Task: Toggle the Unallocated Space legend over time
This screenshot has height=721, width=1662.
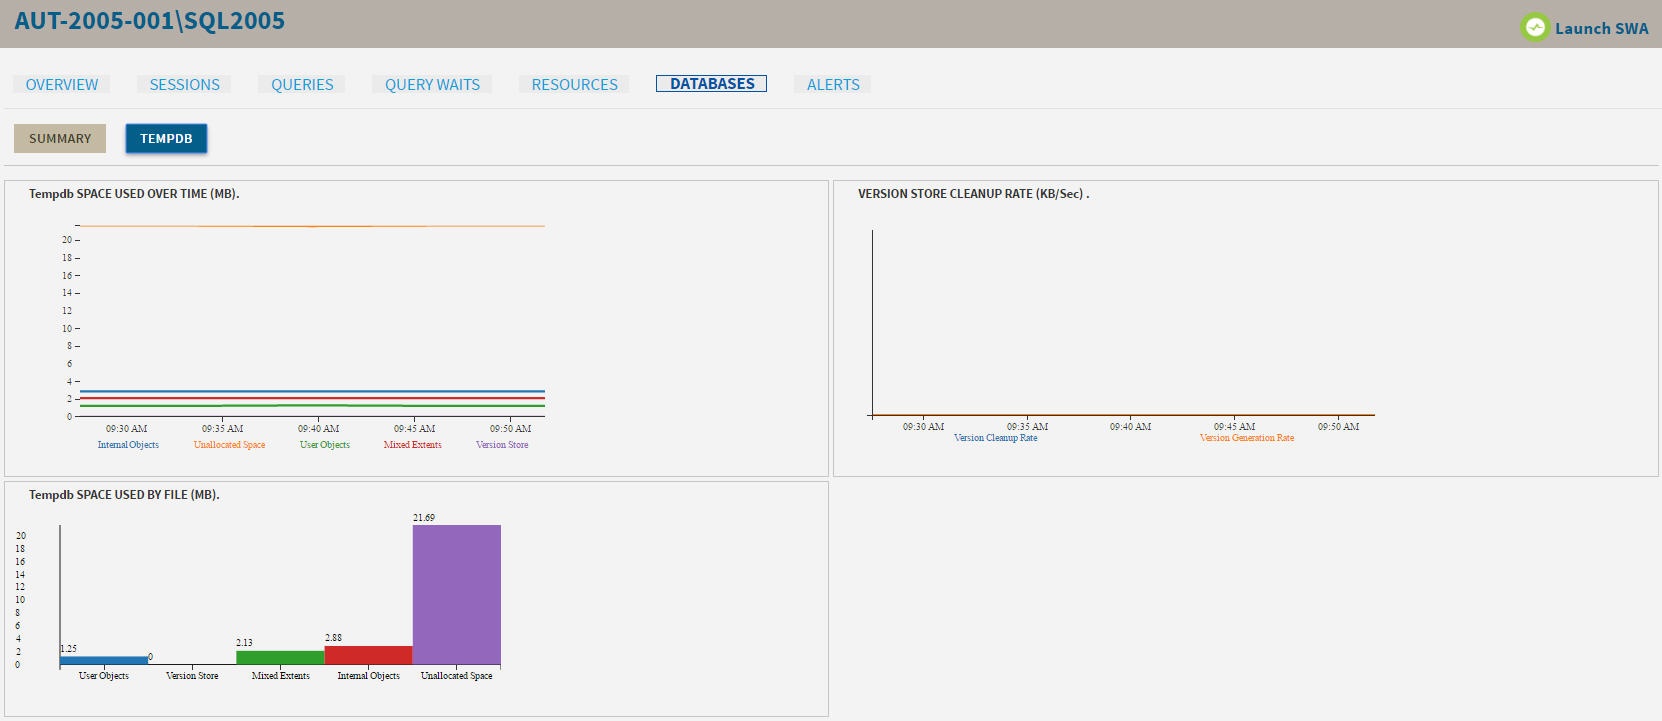Action: coord(229,445)
